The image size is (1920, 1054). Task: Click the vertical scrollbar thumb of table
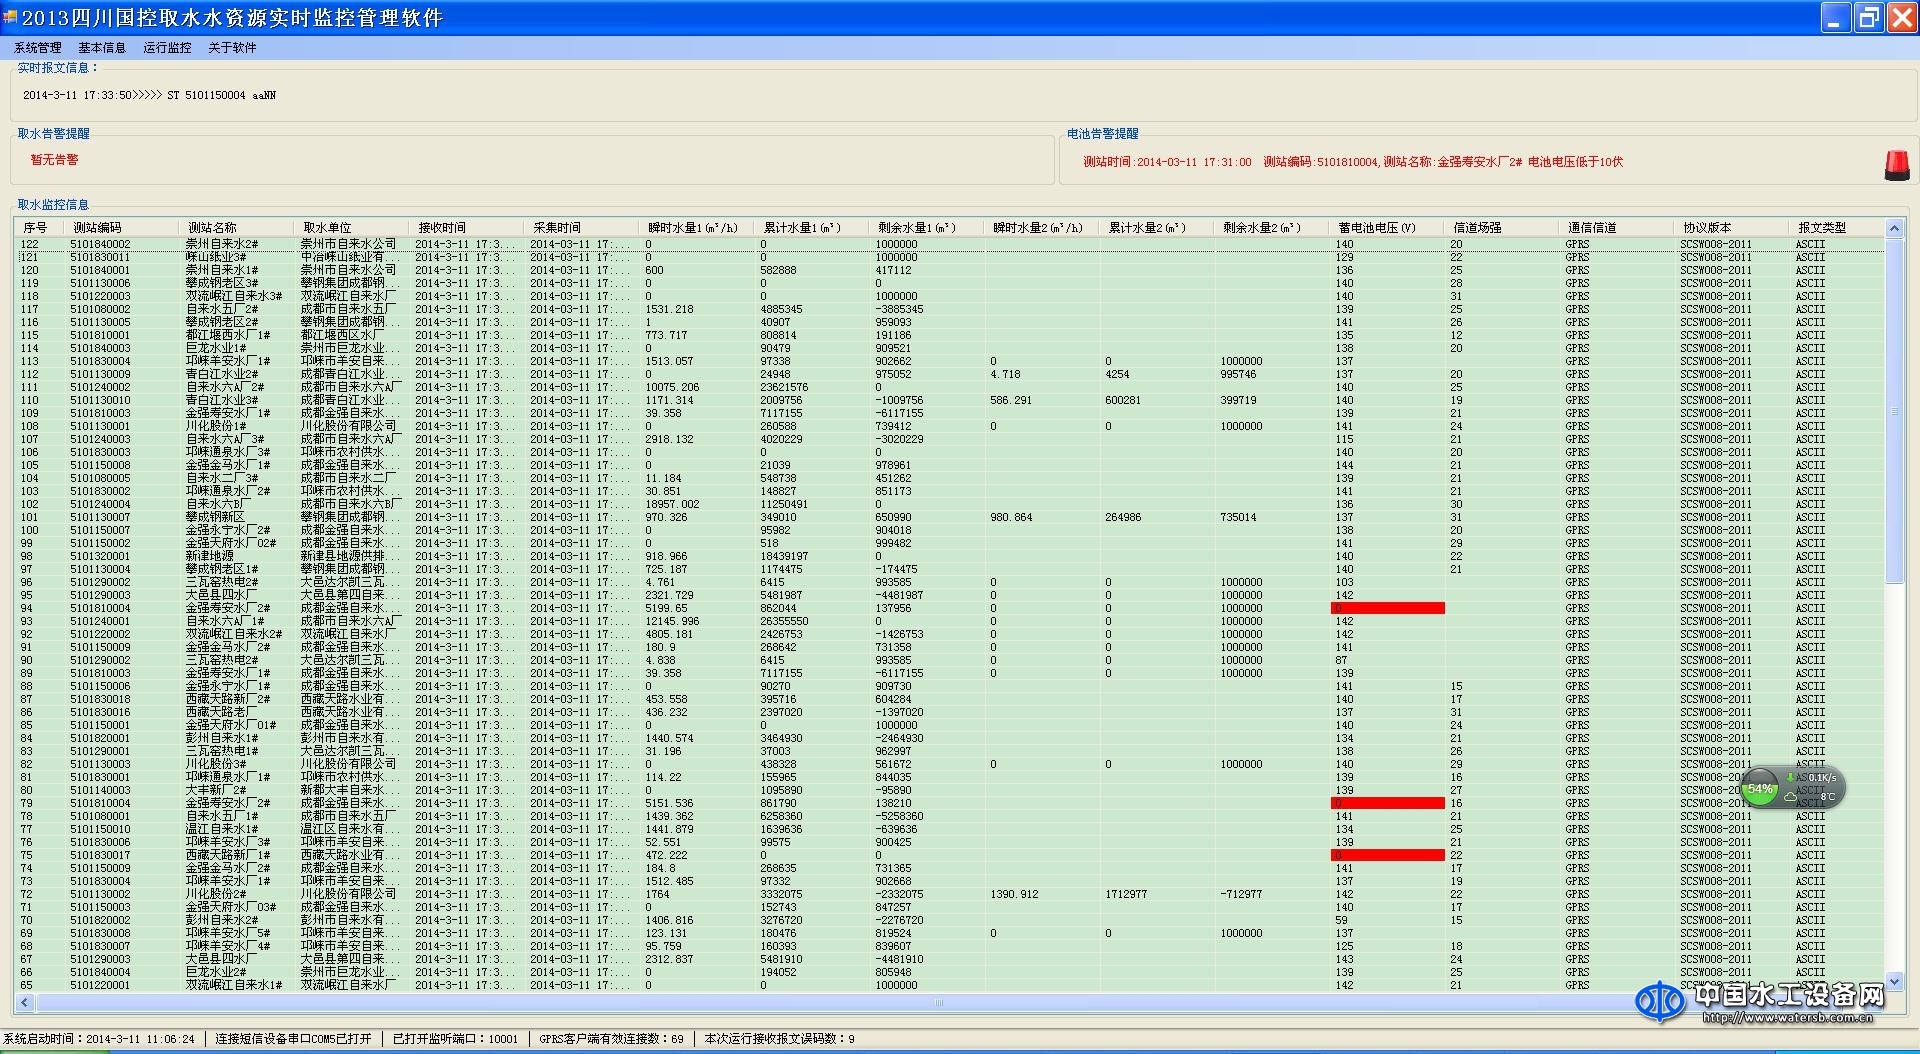pos(1894,410)
